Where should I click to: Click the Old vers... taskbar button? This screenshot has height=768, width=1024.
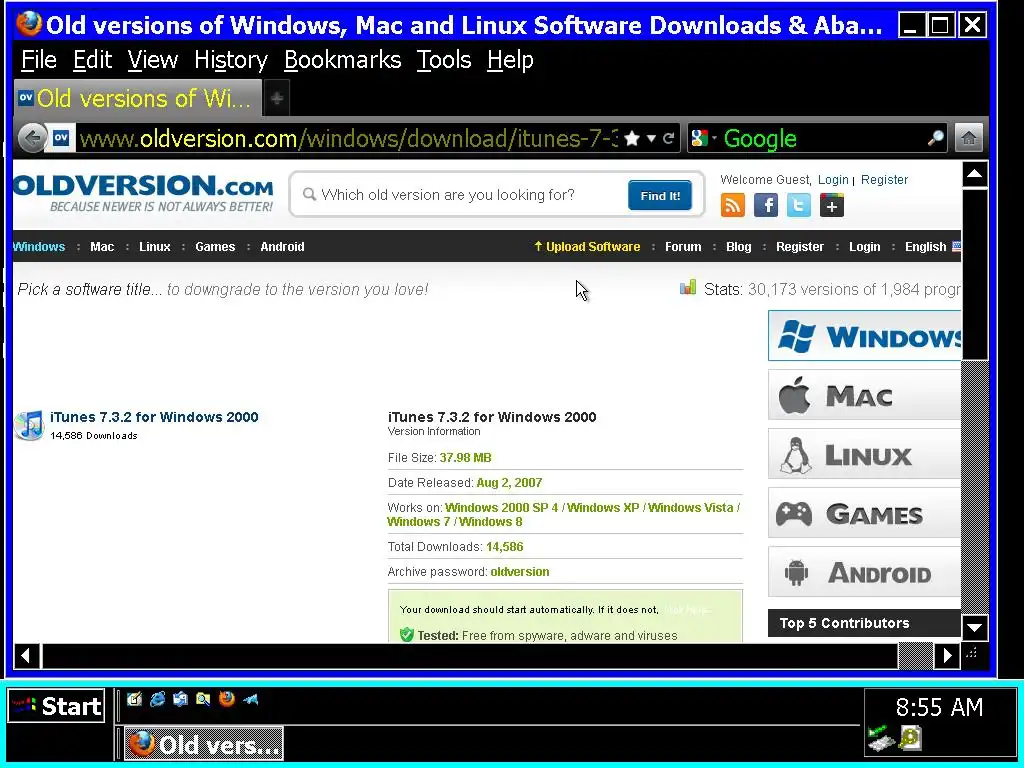203,744
